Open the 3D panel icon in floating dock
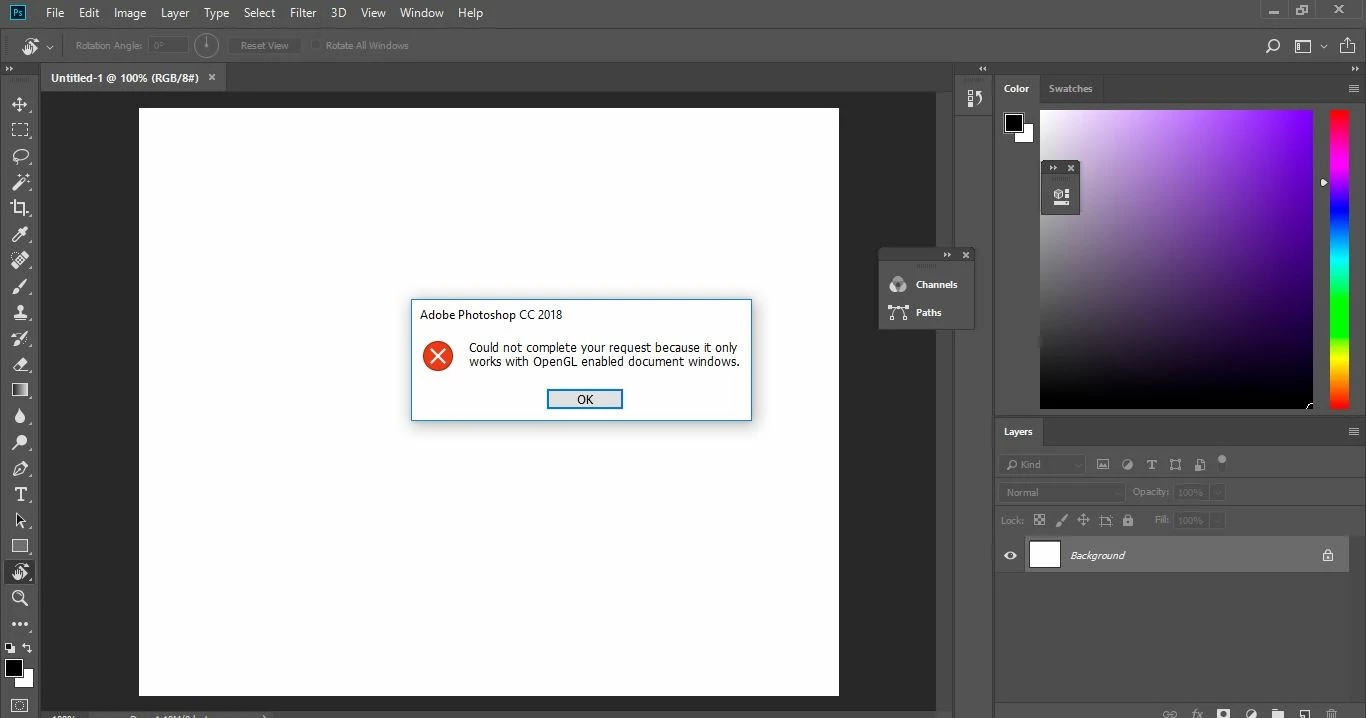The width and height of the screenshot is (1366, 718). pos(1061,196)
